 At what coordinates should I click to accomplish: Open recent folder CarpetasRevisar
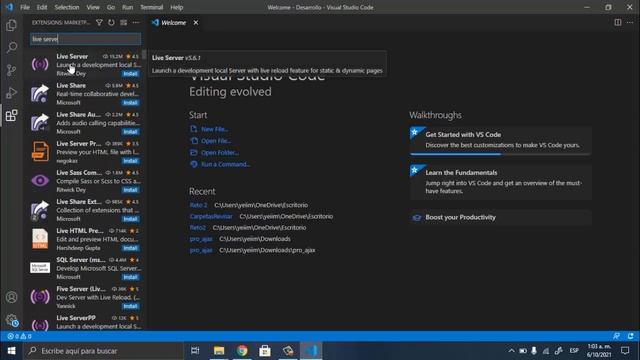[211, 217]
